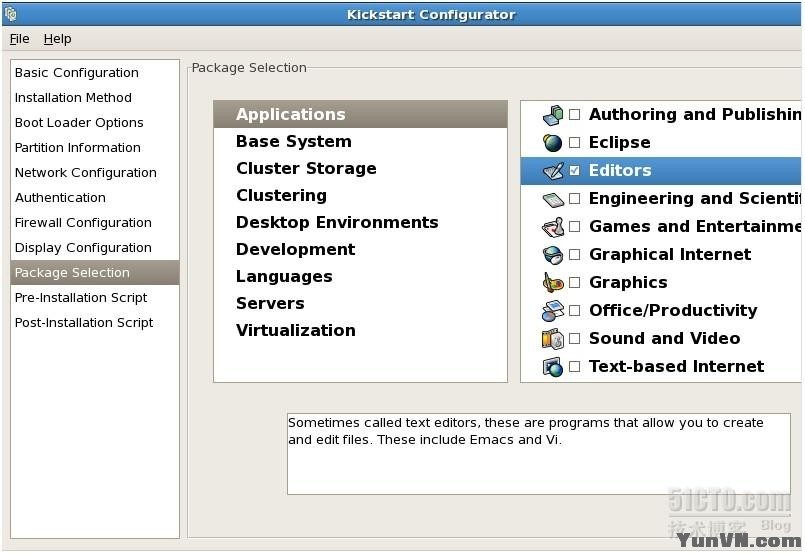Tick the Text-based Internet checkbox
The height and width of the screenshot is (553, 805).
pos(575,367)
